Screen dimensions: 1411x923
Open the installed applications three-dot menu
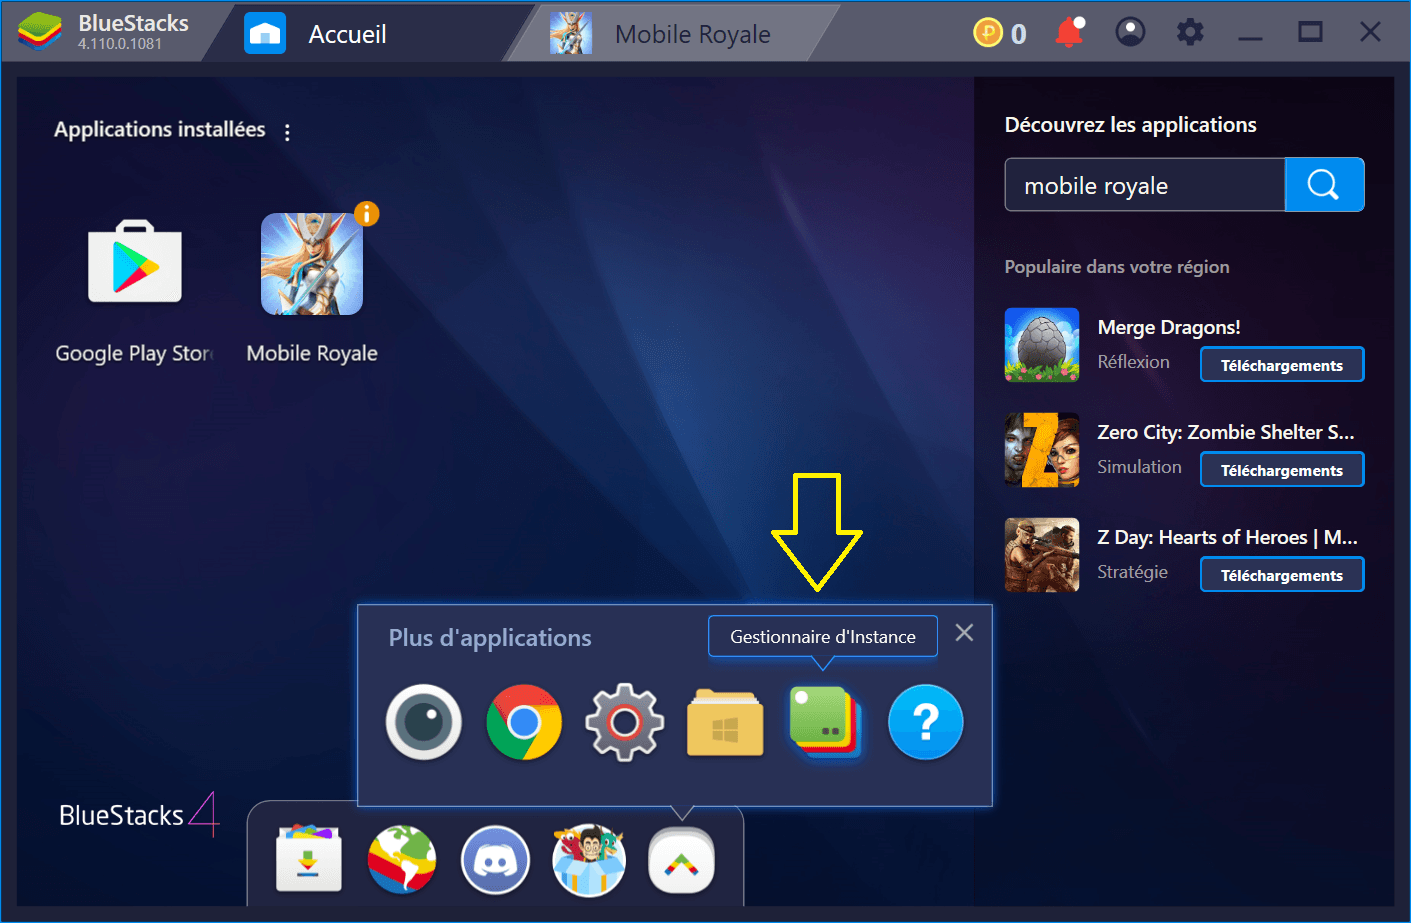pos(287,132)
